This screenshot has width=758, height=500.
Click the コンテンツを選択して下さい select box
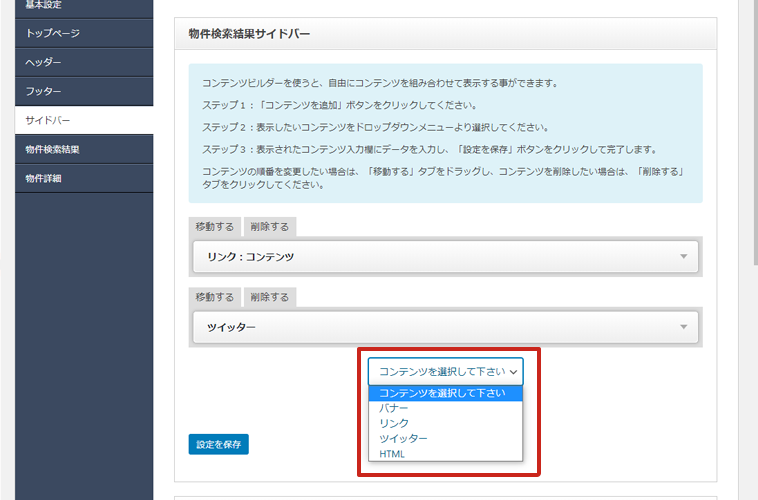(445, 371)
